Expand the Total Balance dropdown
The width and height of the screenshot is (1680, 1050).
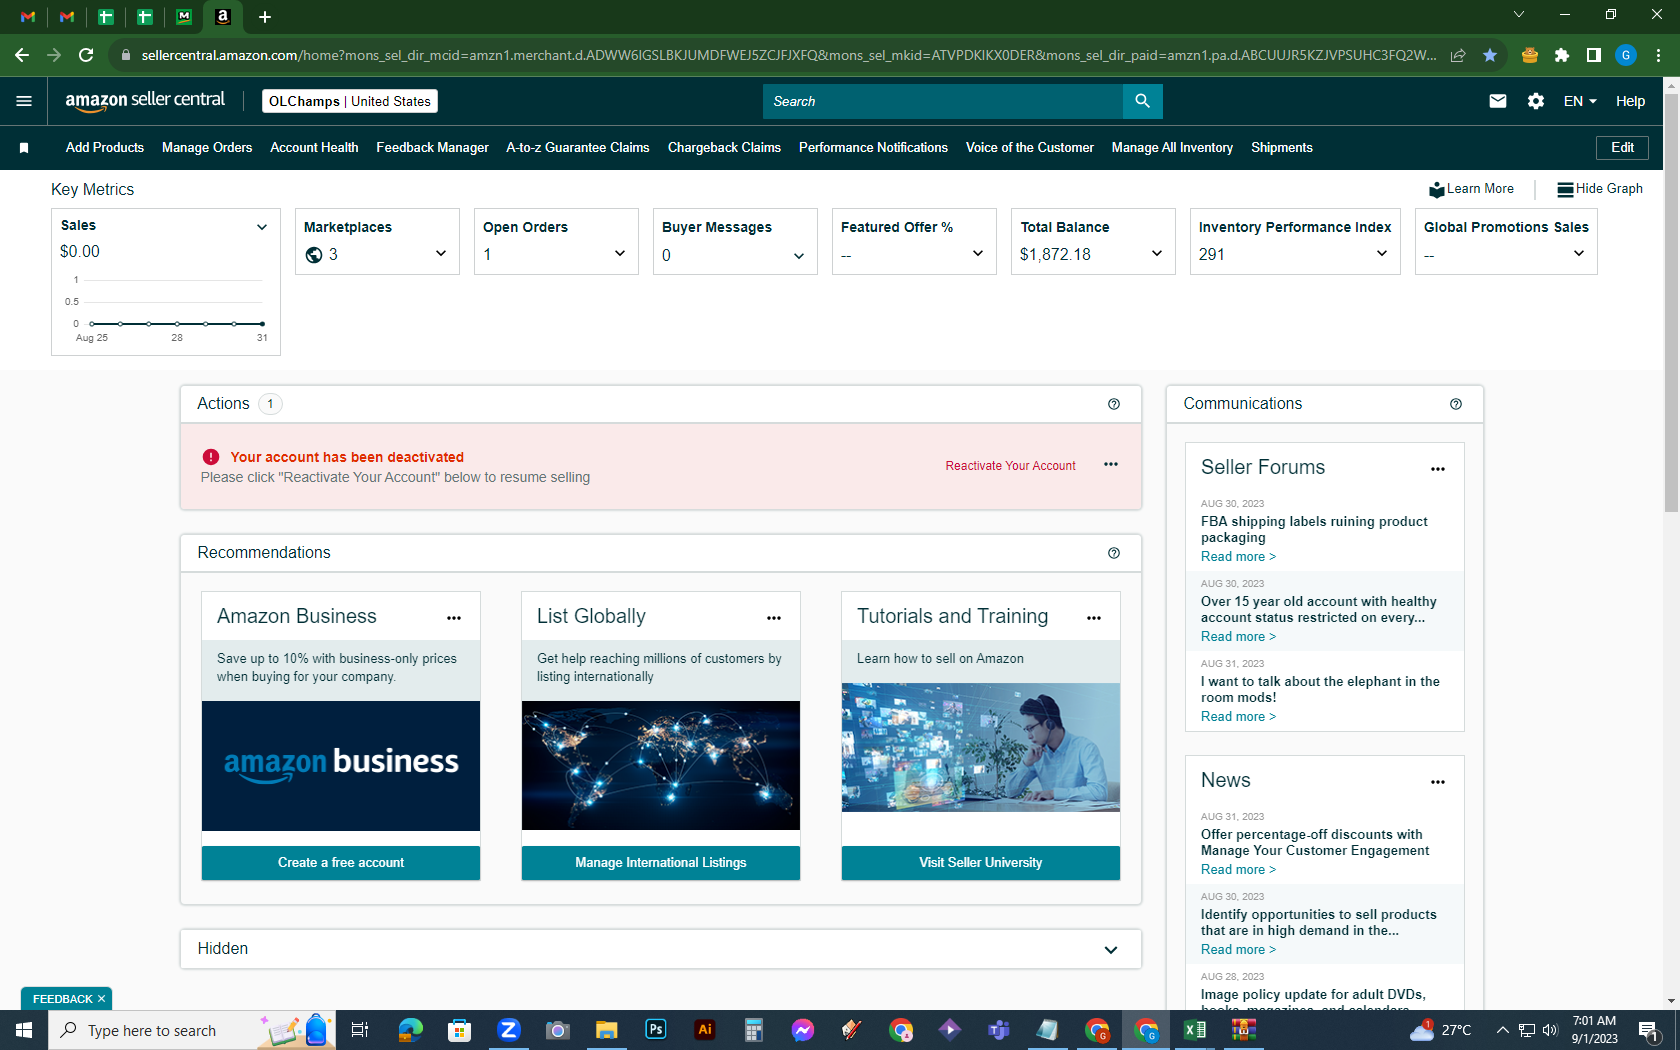point(1157,254)
